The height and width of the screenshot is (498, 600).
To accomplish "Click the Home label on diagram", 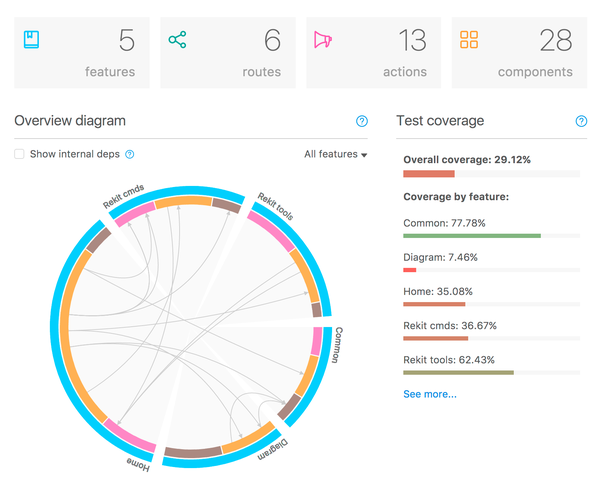I will coord(139,466).
